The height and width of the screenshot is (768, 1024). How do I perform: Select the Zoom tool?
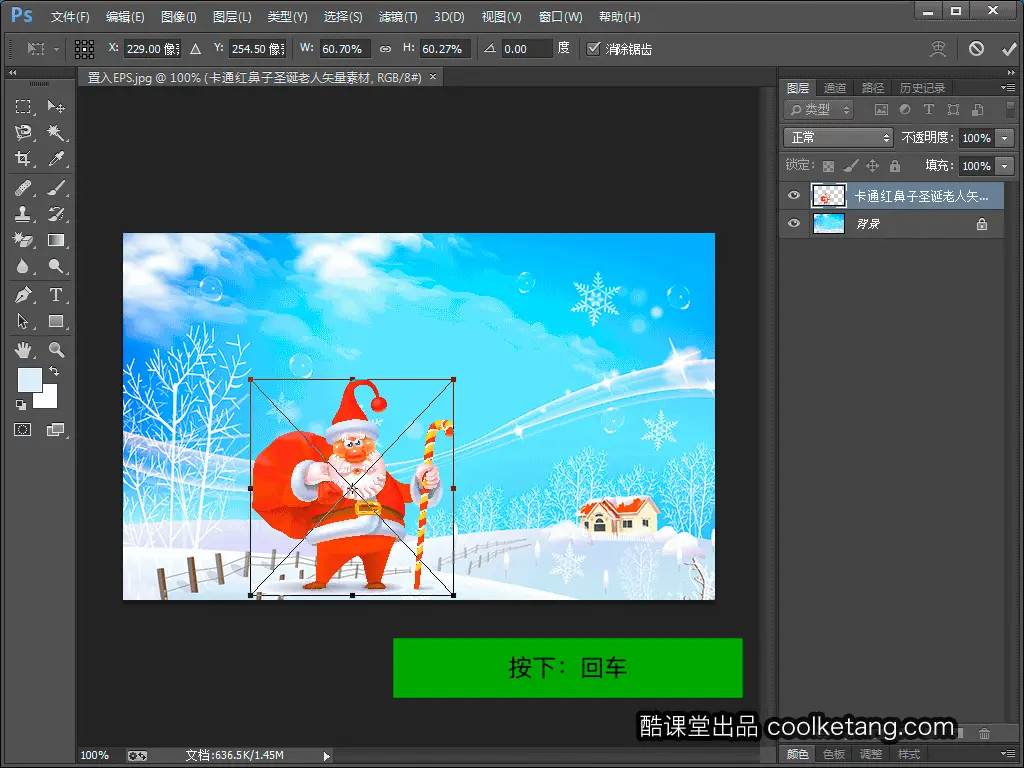56,350
